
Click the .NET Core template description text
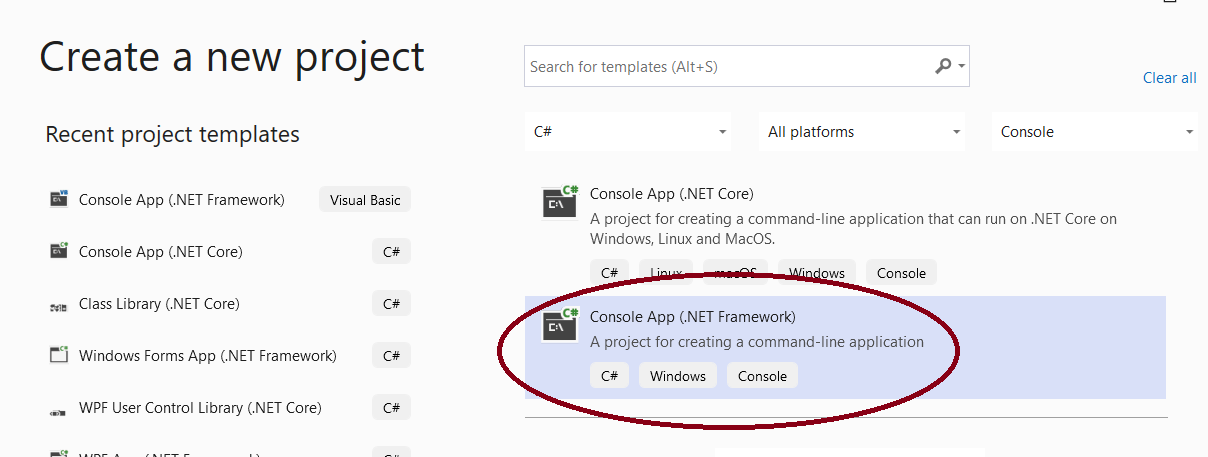853,229
